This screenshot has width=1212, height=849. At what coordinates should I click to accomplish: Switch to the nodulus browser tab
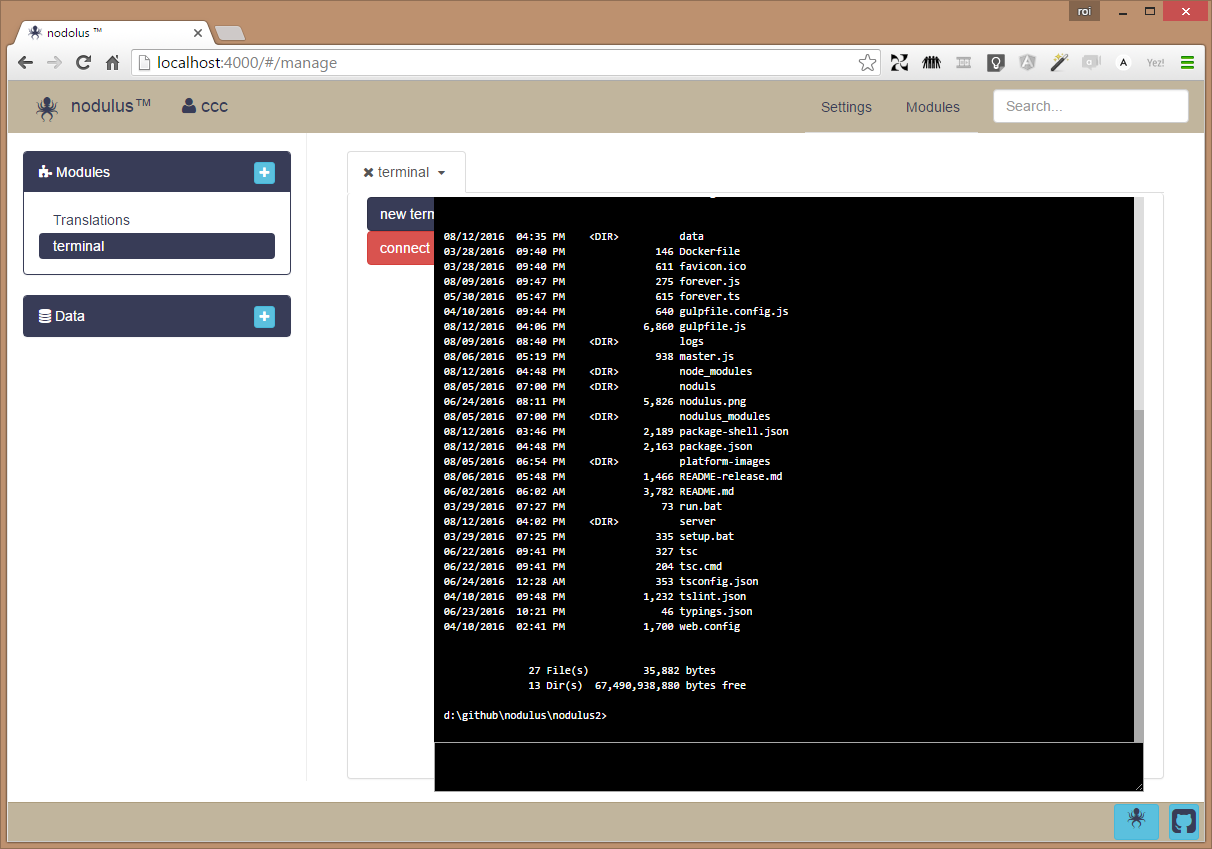(112, 32)
